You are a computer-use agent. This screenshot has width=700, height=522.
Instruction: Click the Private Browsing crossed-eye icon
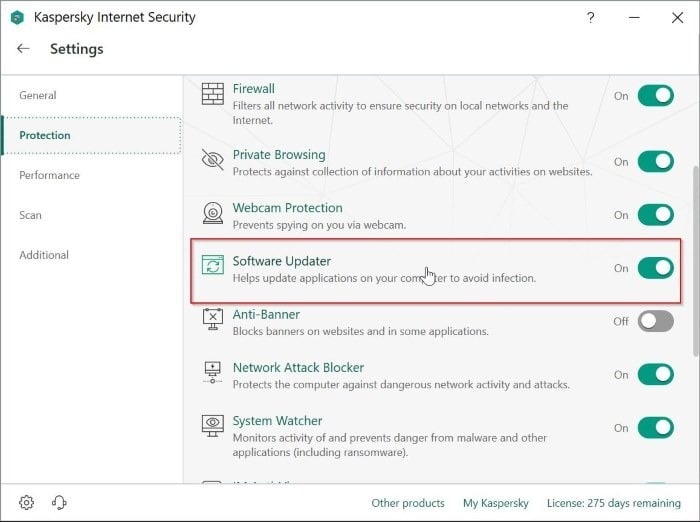pyautogui.click(x=212, y=159)
